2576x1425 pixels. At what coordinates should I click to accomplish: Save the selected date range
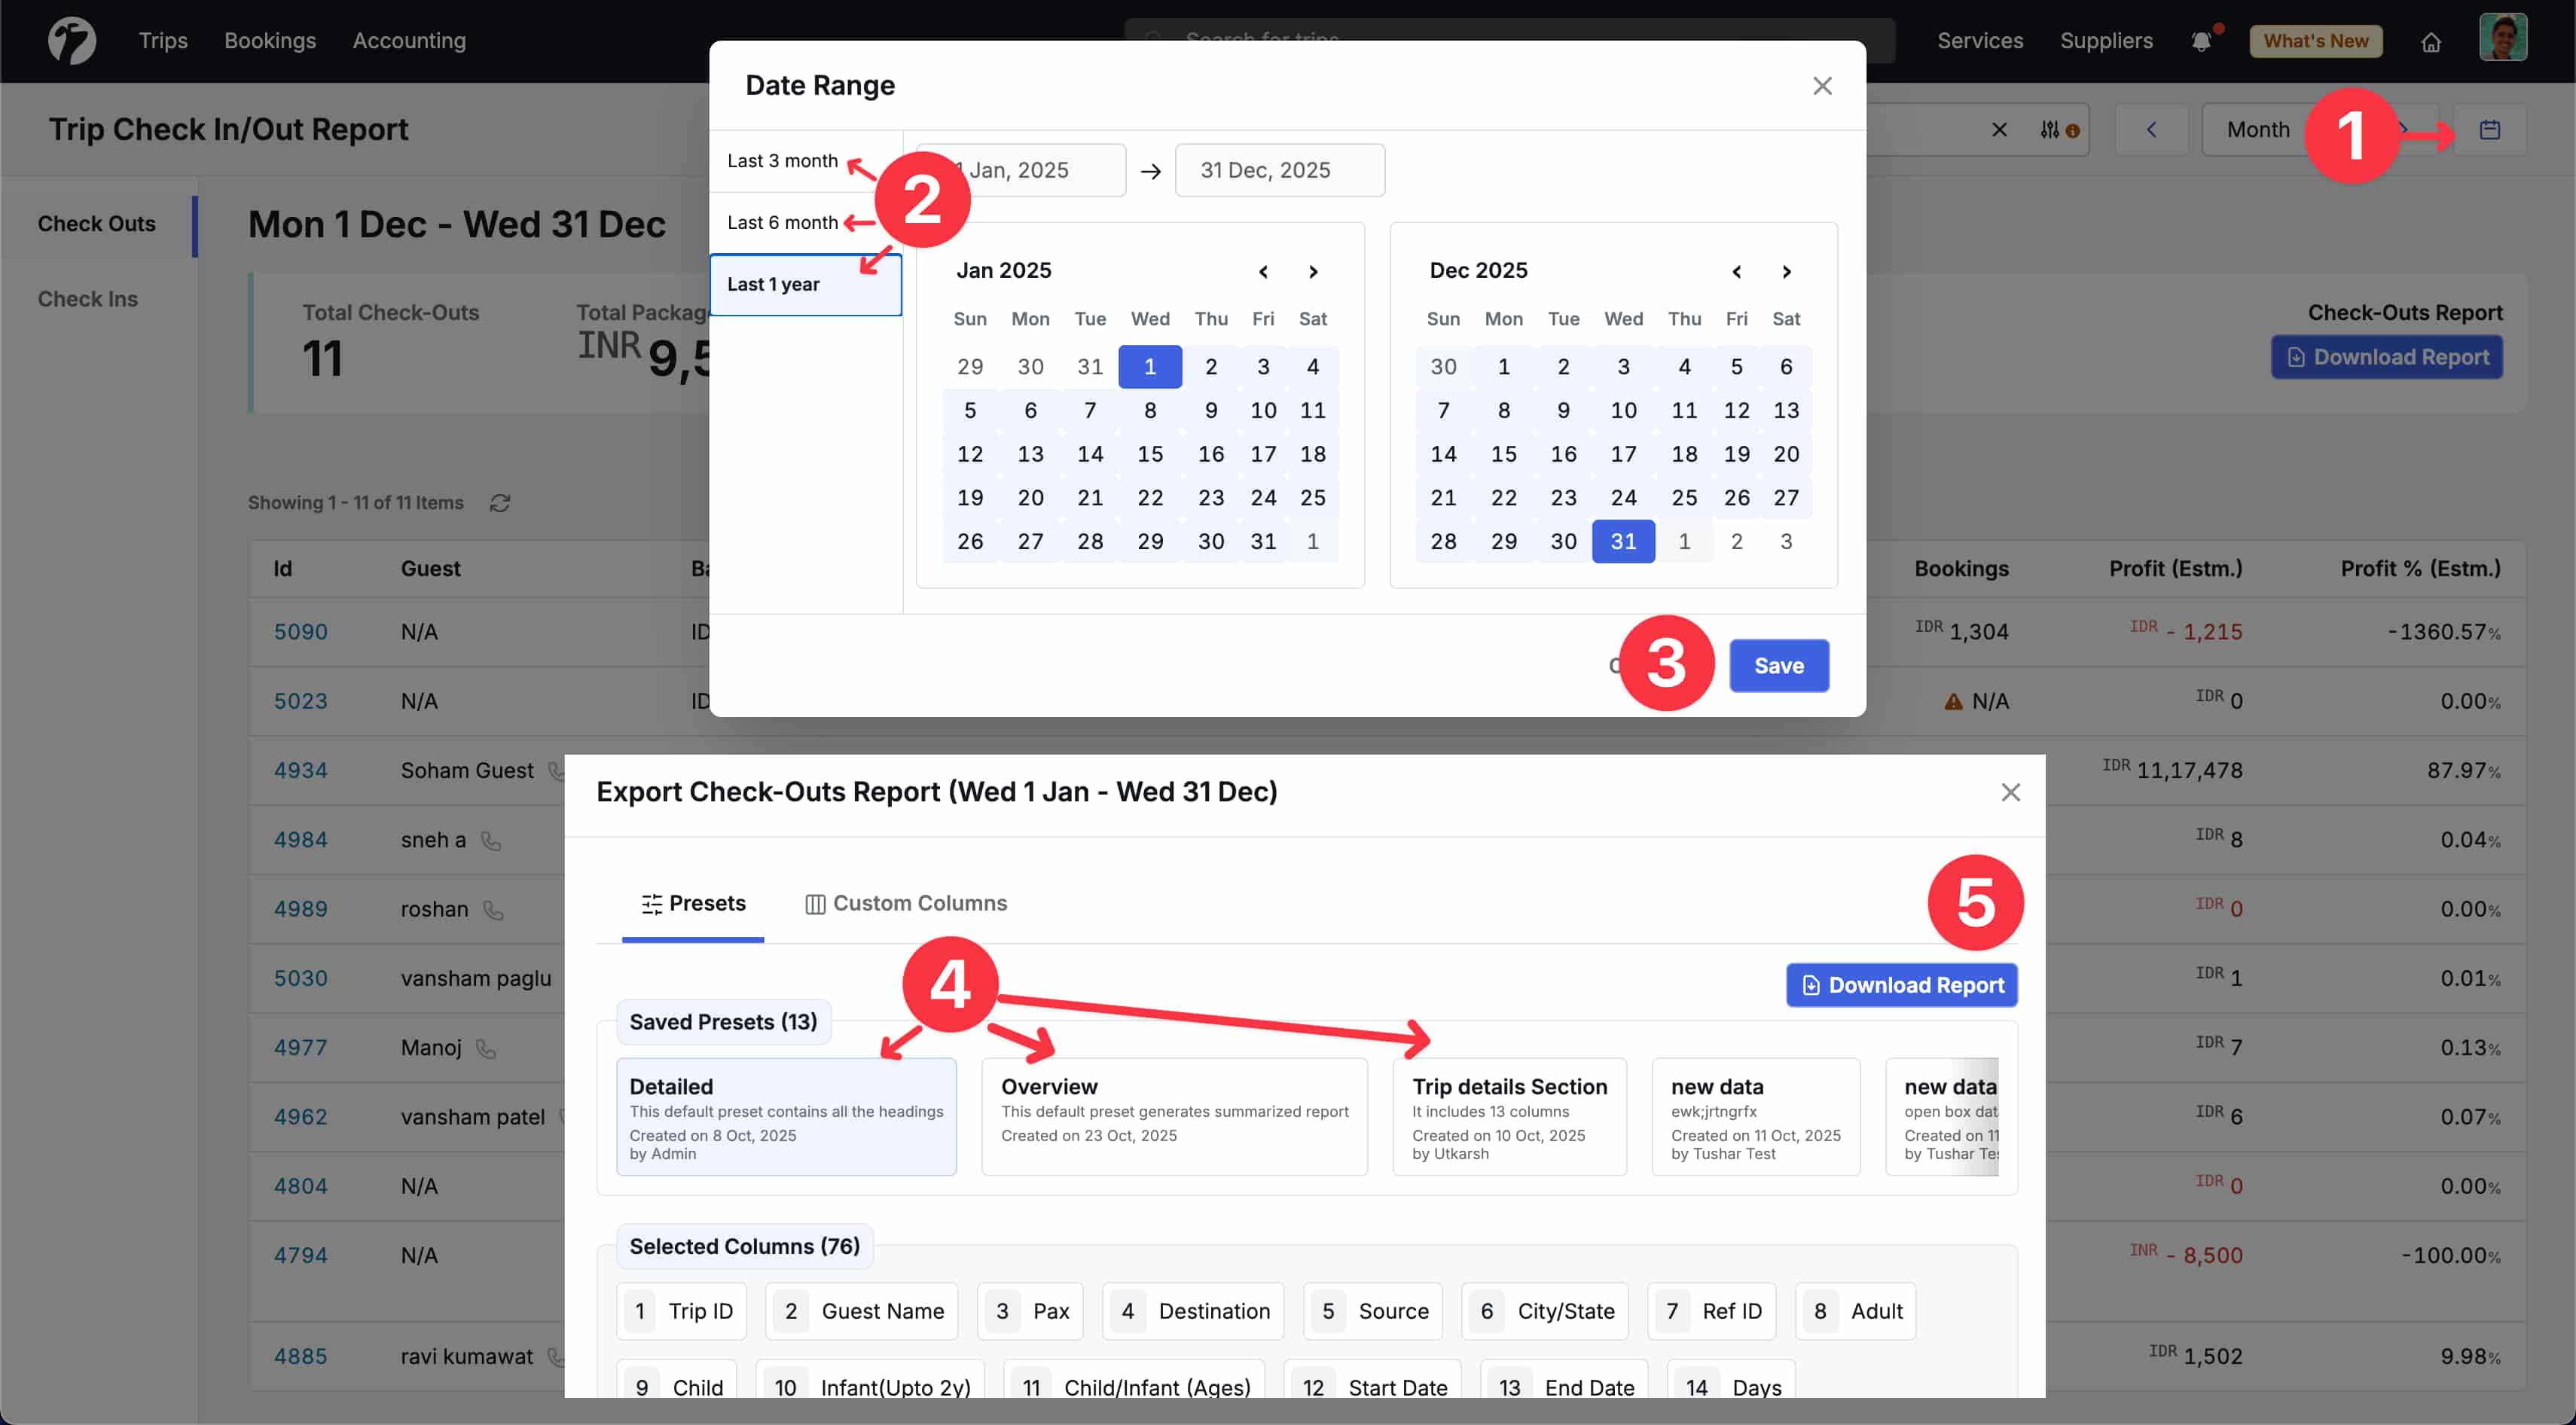click(1778, 665)
